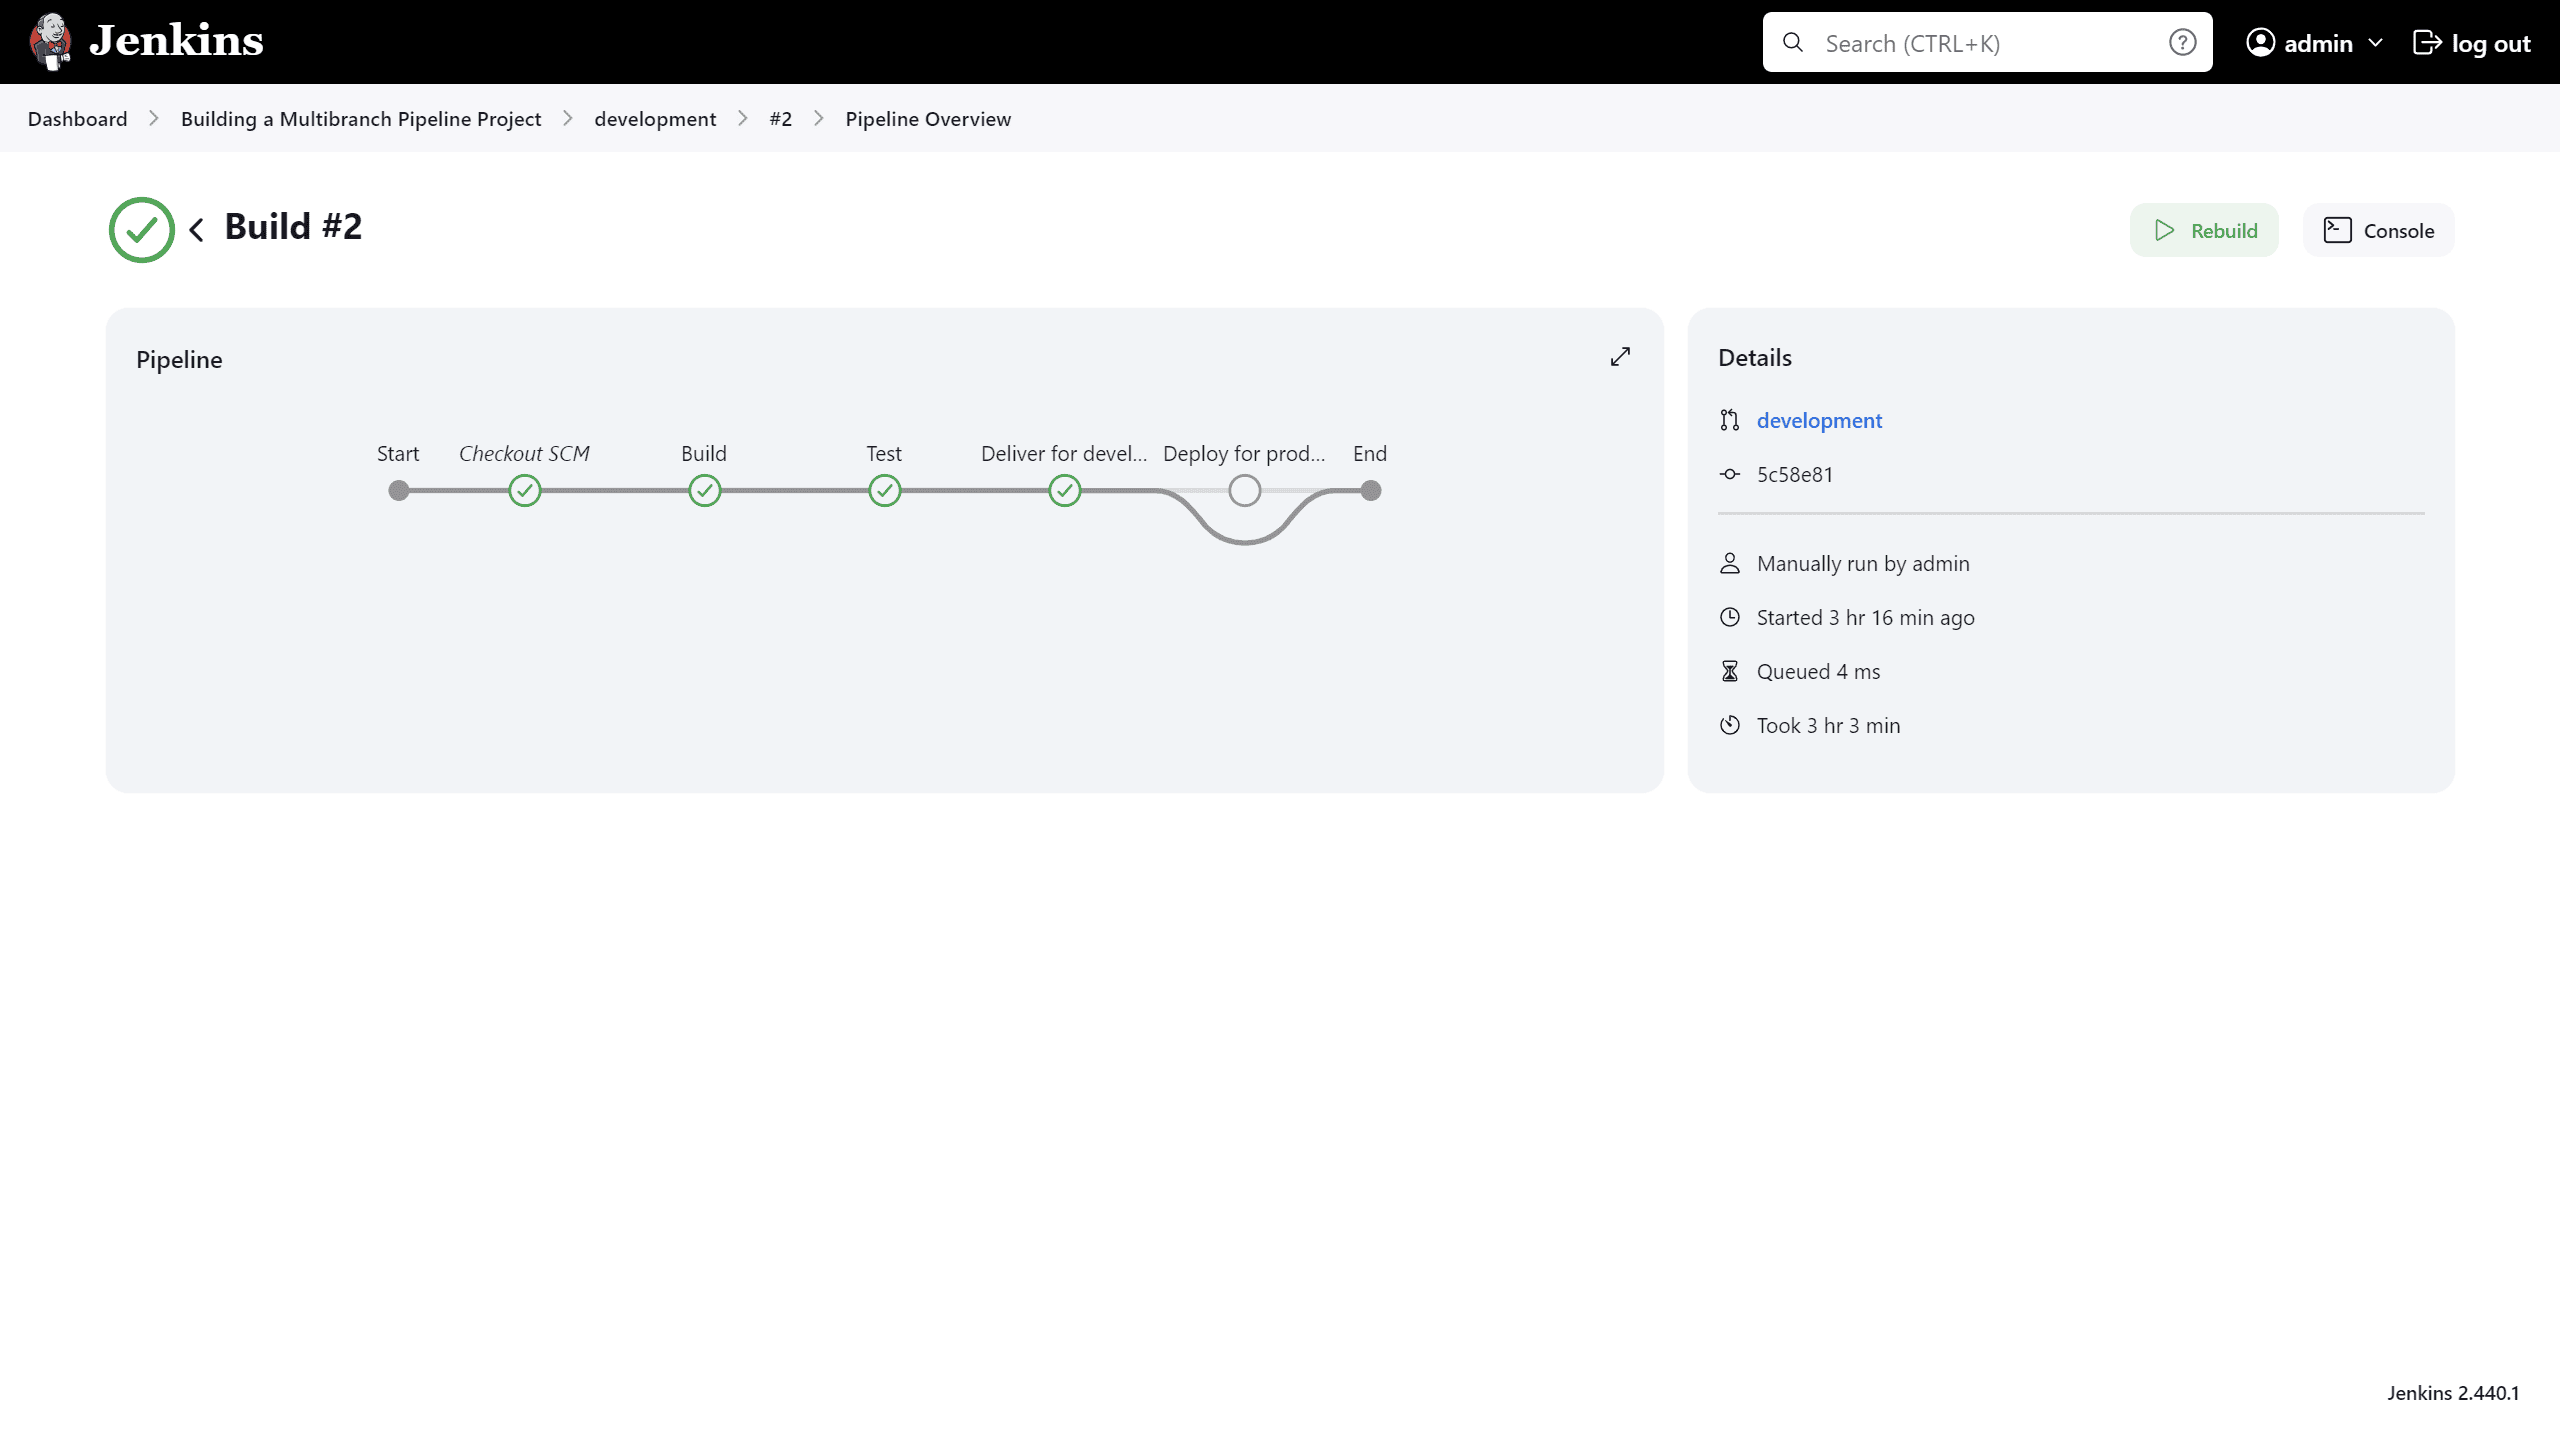Click the Test stage checkmark toggle
Screen dimensions: 2560x1440
coord(884,489)
